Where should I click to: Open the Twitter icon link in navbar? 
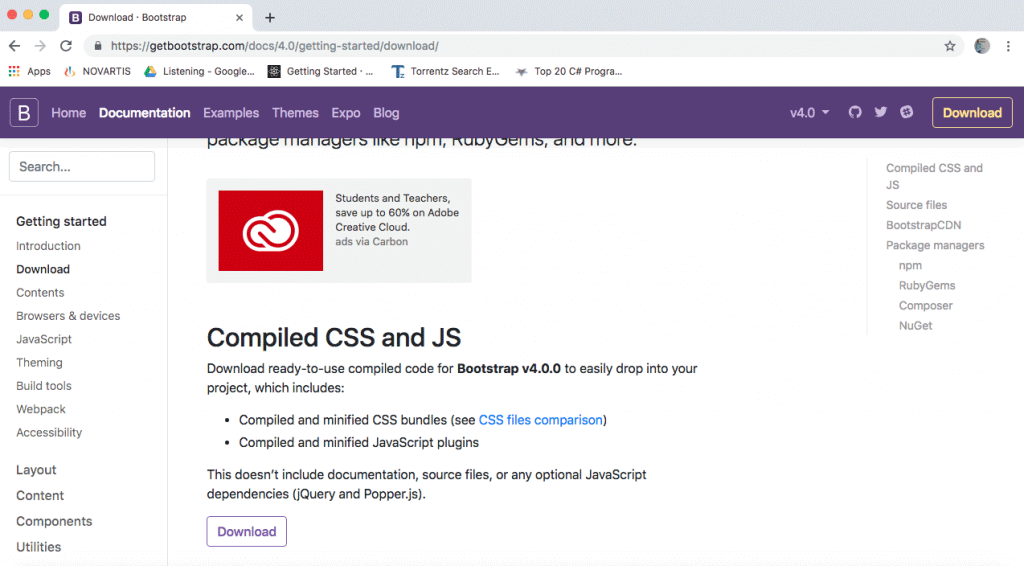881,112
